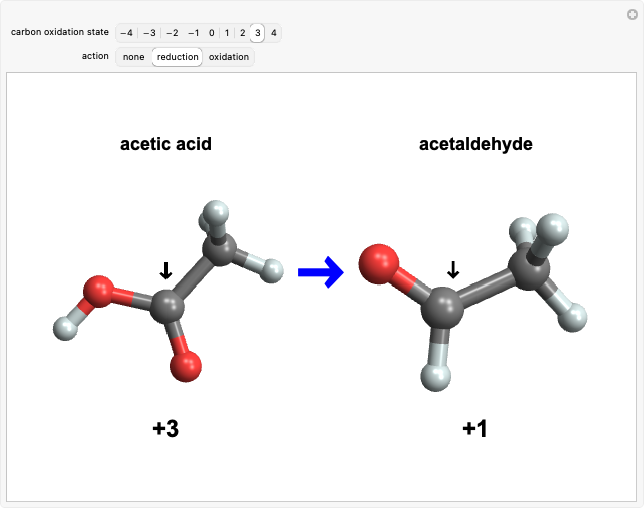This screenshot has width=644, height=509.
Task: Select oxidation state −3
Action: click(148, 33)
